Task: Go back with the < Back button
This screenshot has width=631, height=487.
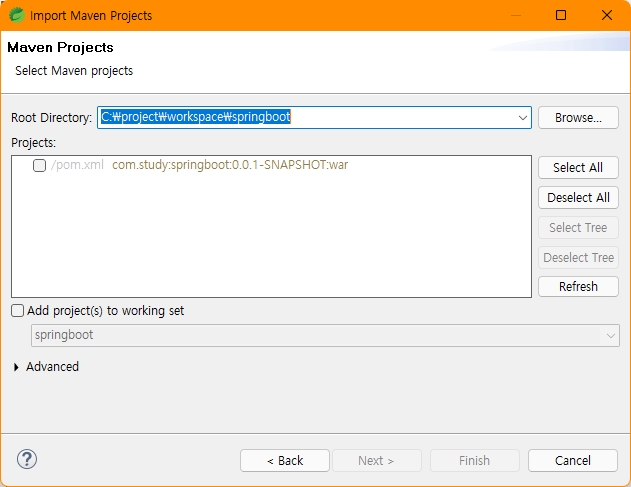Action: (x=285, y=460)
